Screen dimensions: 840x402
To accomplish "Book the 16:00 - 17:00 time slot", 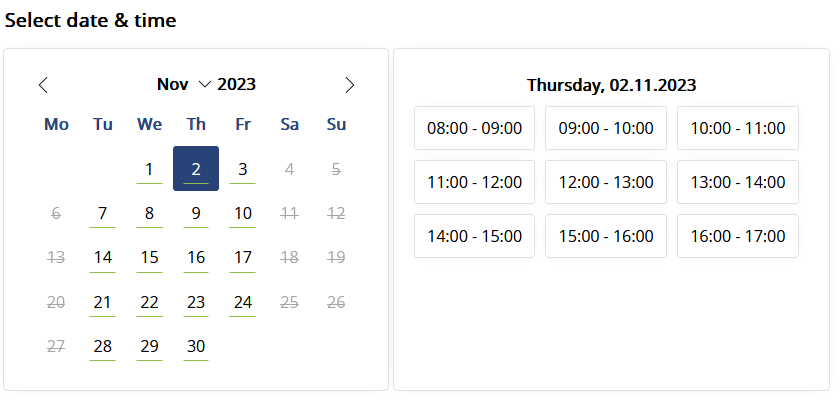I will click(x=738, y=236).
